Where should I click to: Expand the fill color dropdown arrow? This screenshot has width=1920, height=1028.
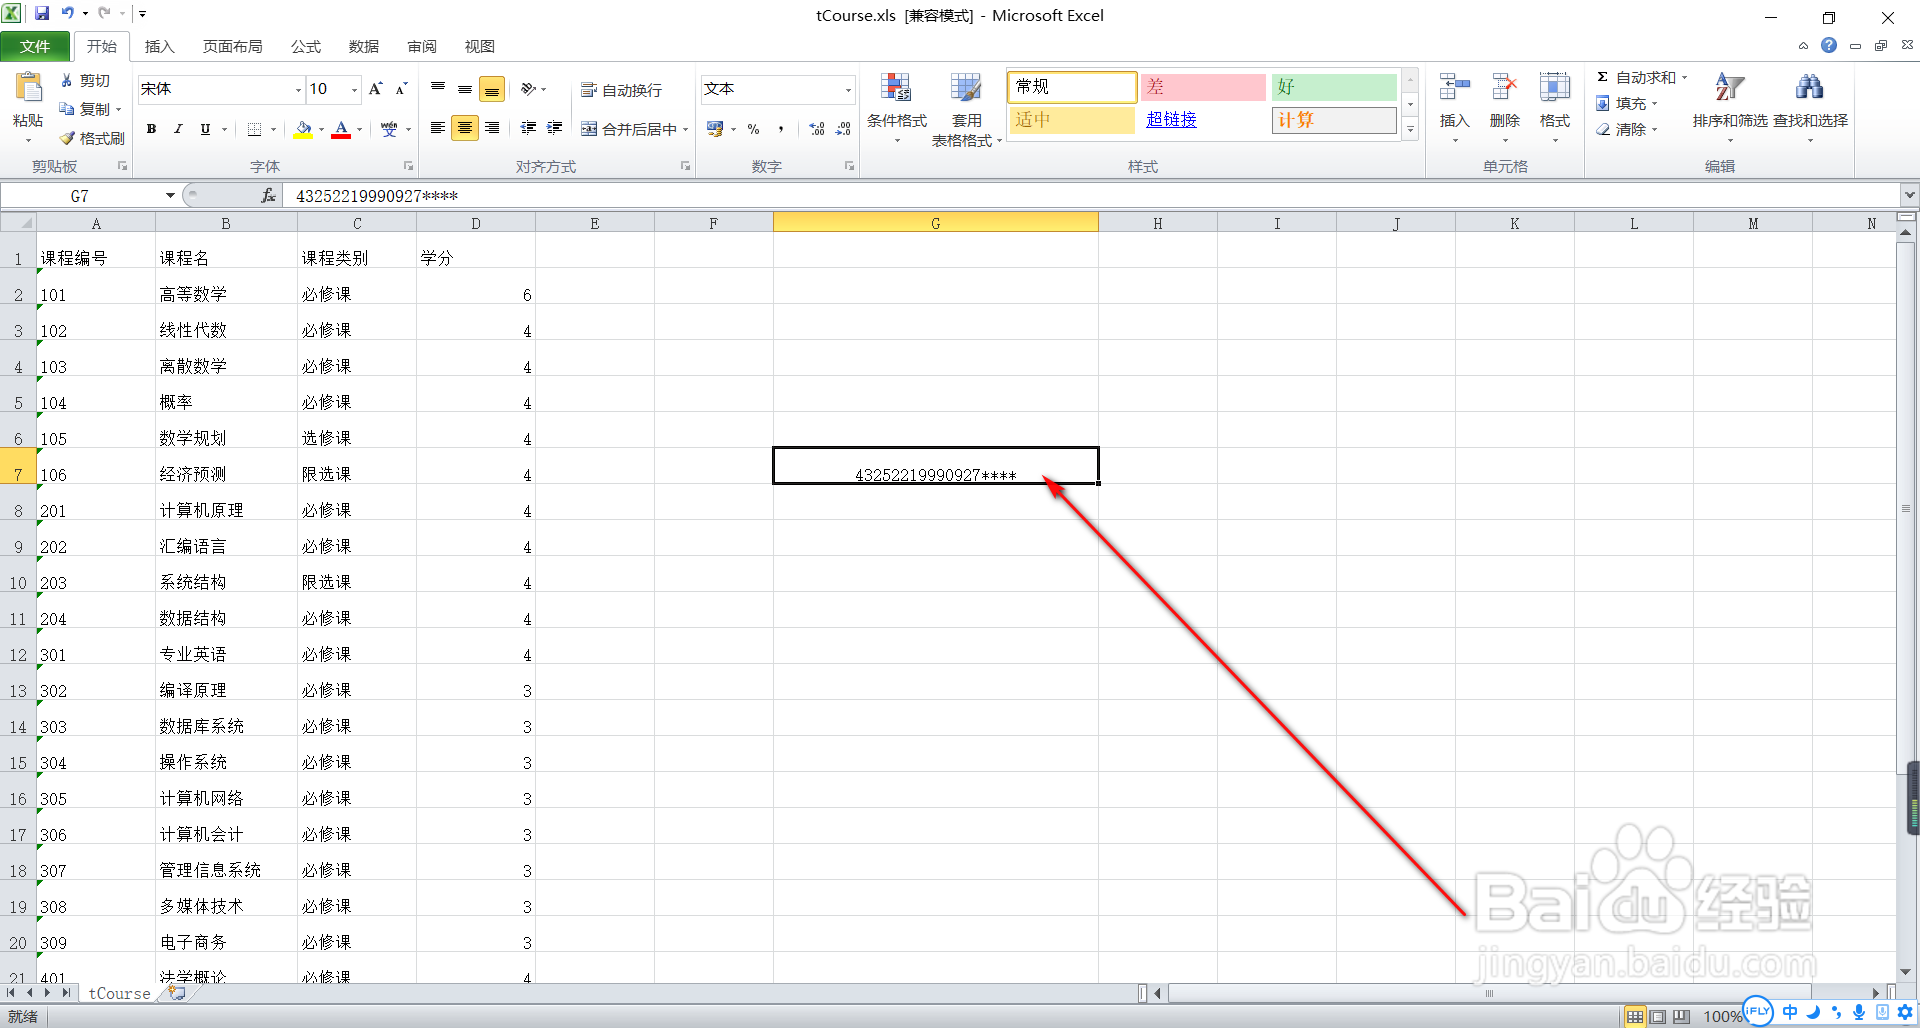321,129
